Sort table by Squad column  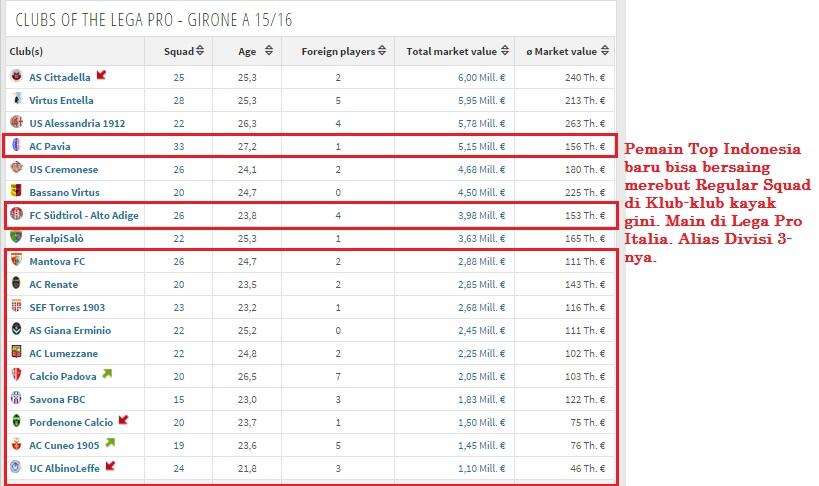pyautogui.click(x=184, y=51)
